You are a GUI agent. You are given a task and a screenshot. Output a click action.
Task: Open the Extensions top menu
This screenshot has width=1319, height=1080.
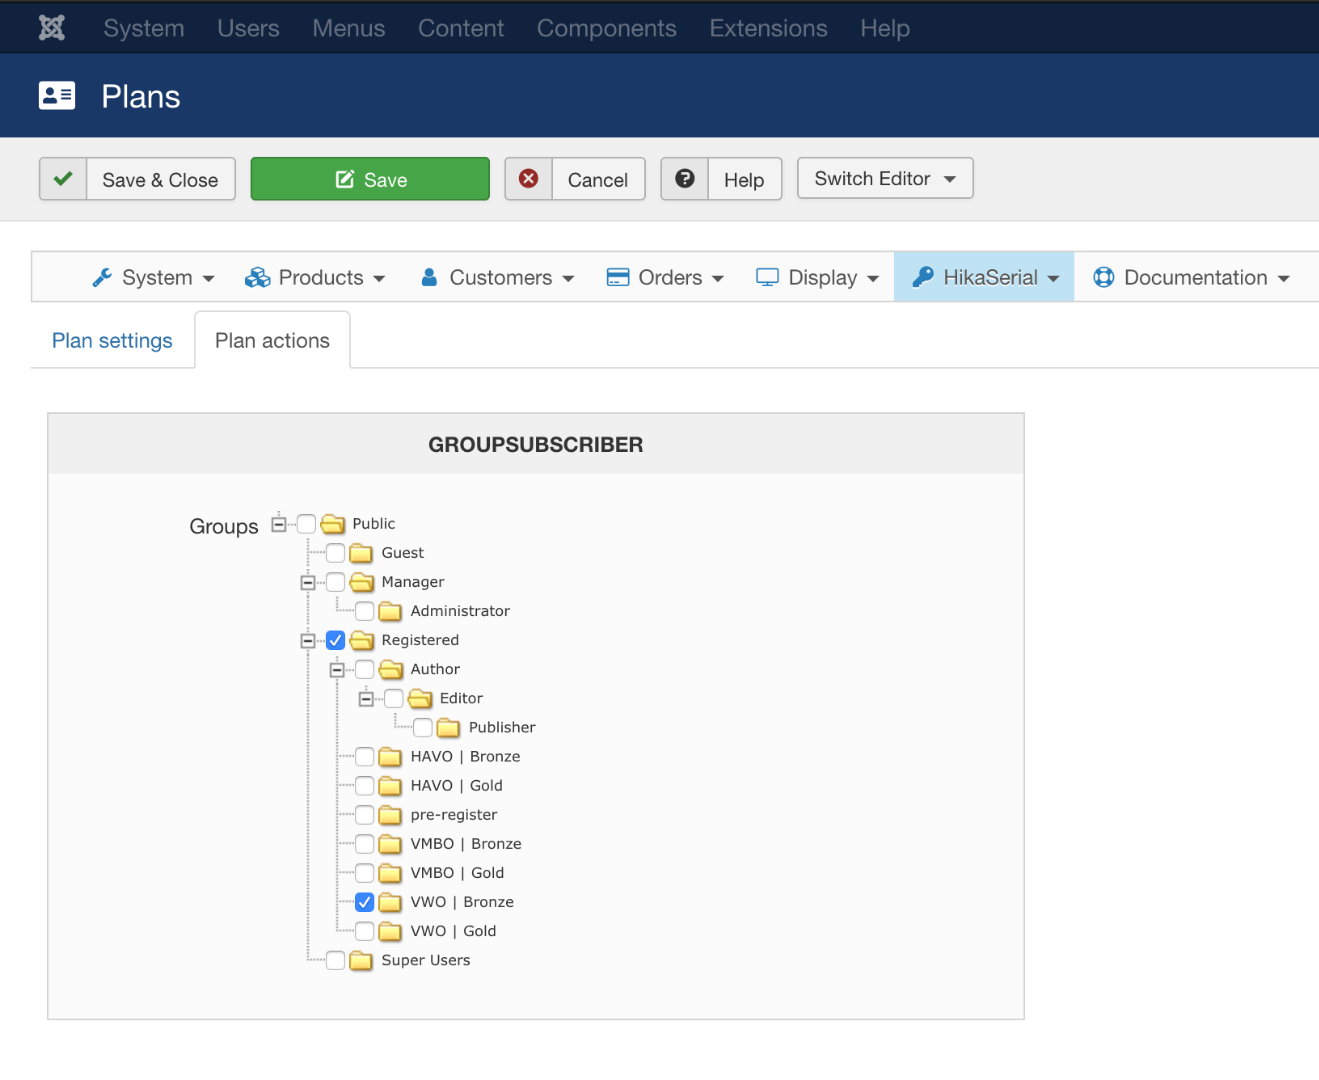[768, 28]
